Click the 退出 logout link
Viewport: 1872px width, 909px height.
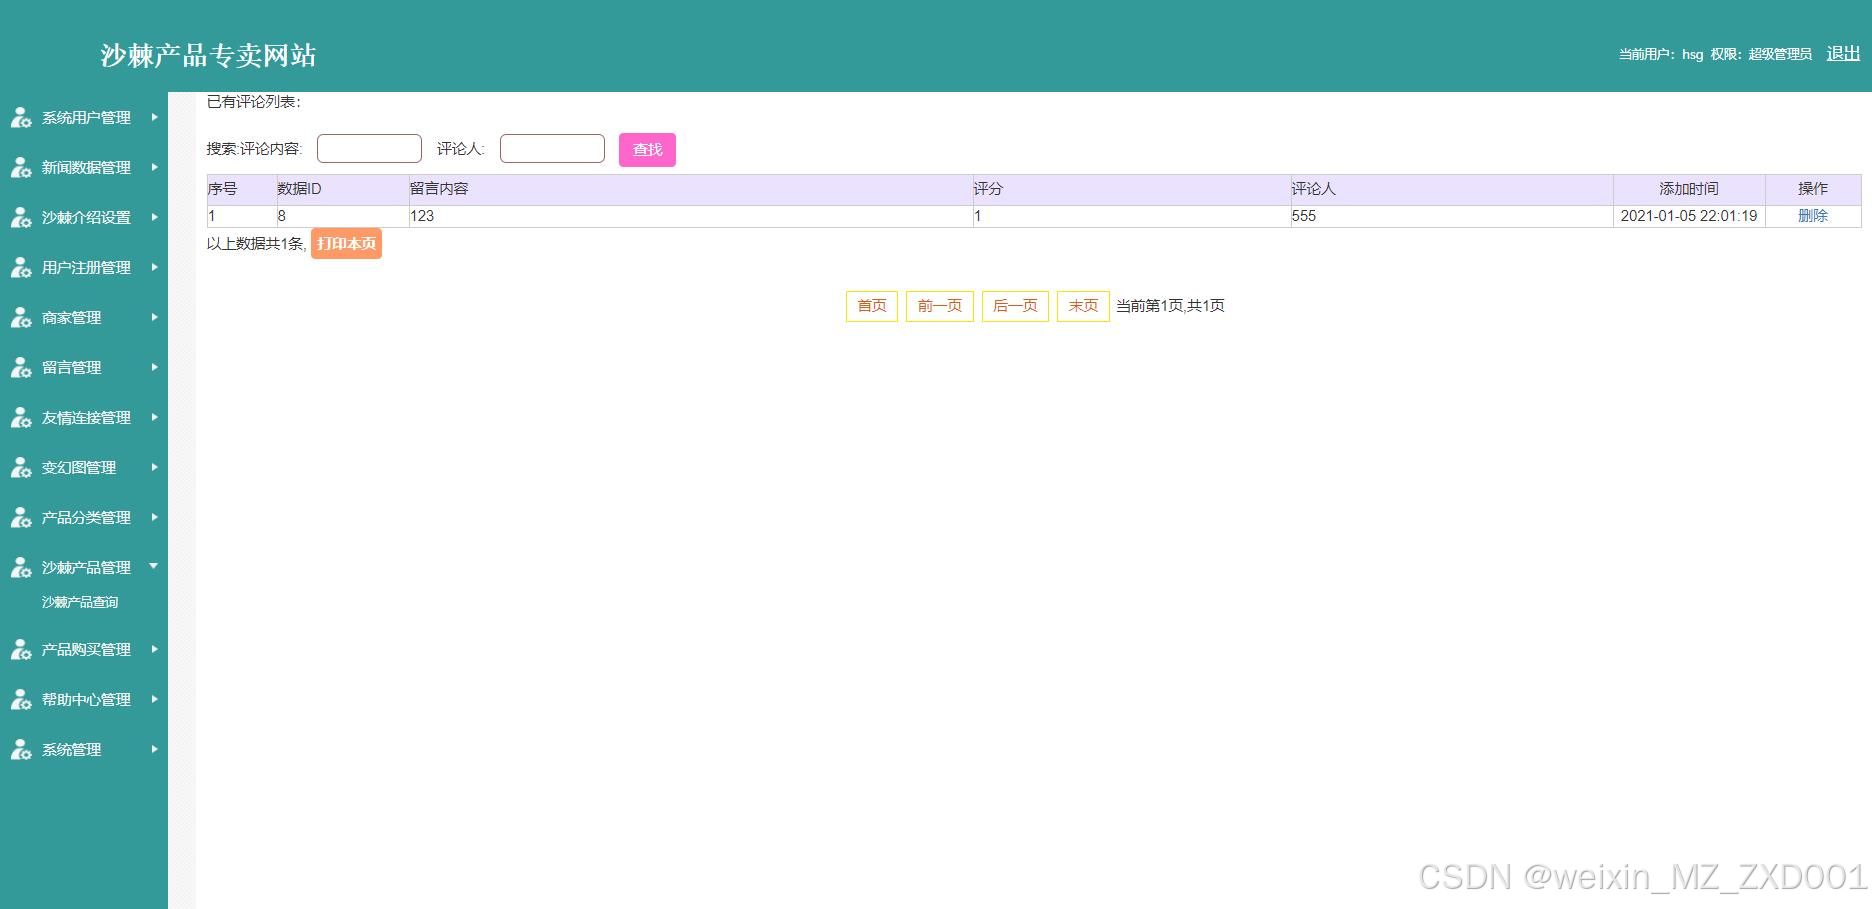tap(1843, 54)
